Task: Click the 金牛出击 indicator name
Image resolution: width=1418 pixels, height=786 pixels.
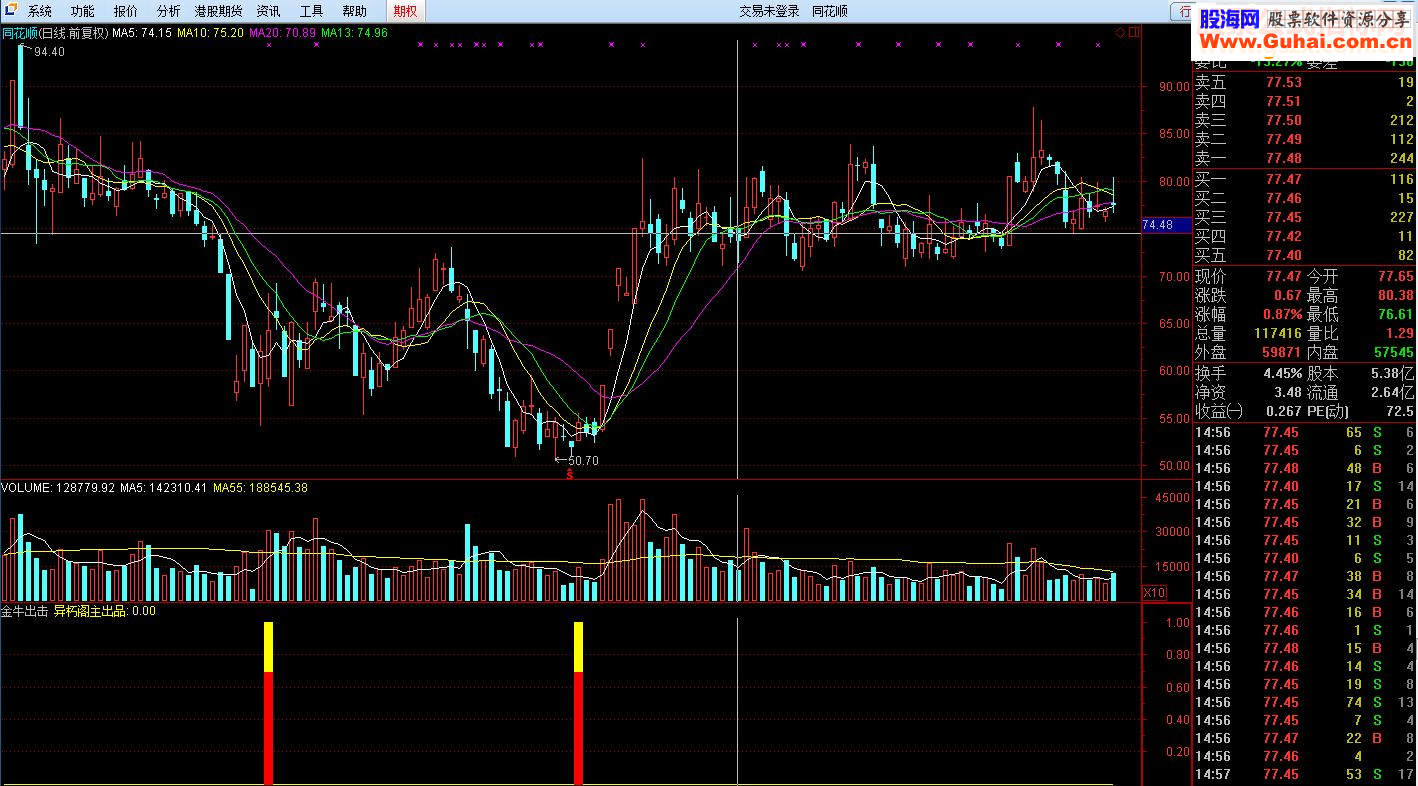Action: [x=24, y=610]
